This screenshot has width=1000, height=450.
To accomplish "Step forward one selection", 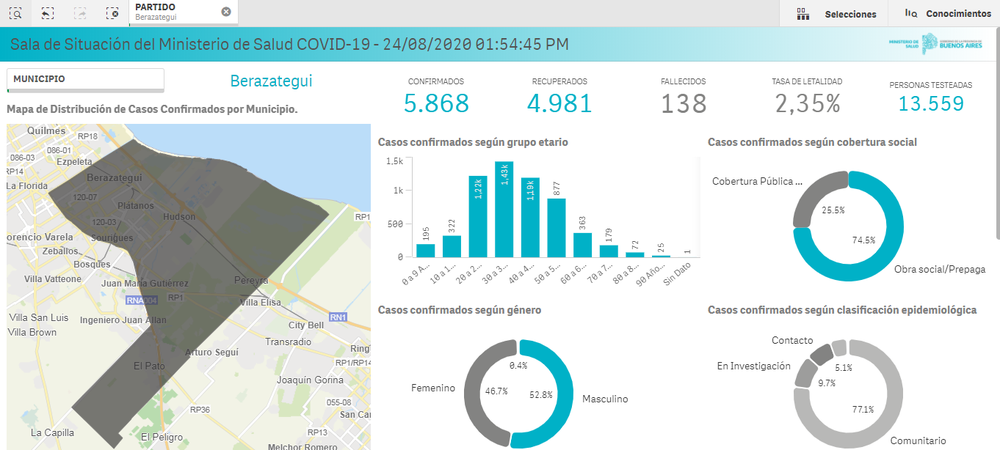I will click(81, 13).
